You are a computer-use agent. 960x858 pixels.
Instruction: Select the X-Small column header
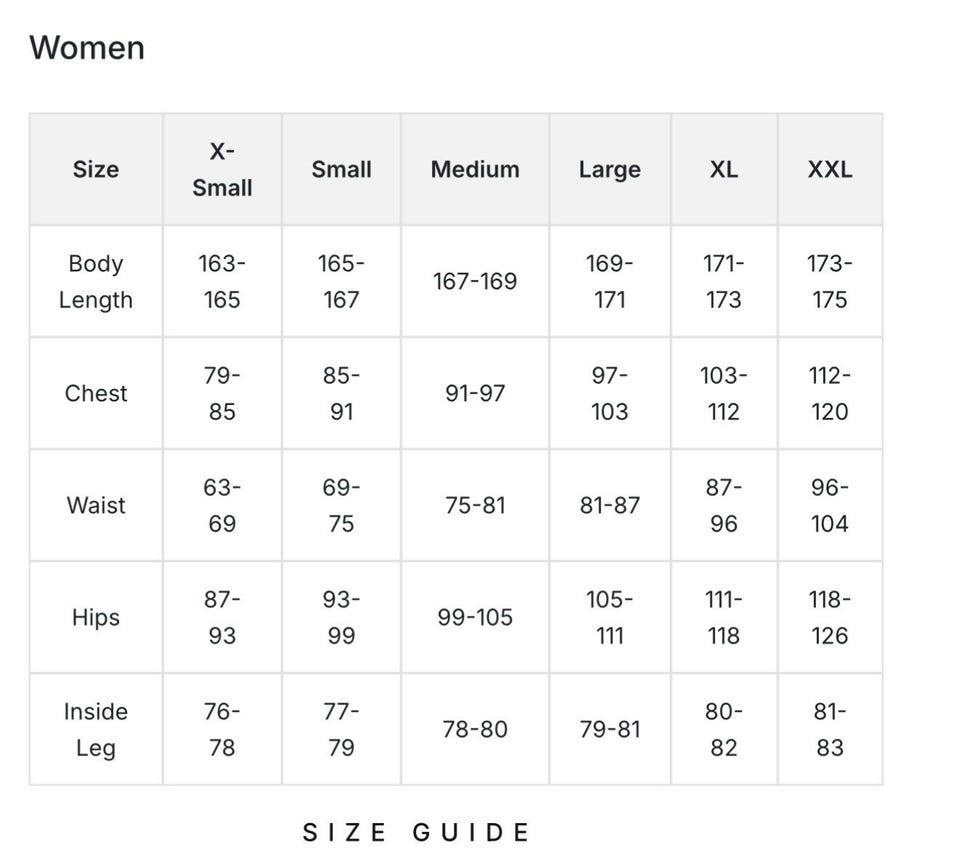222,169
